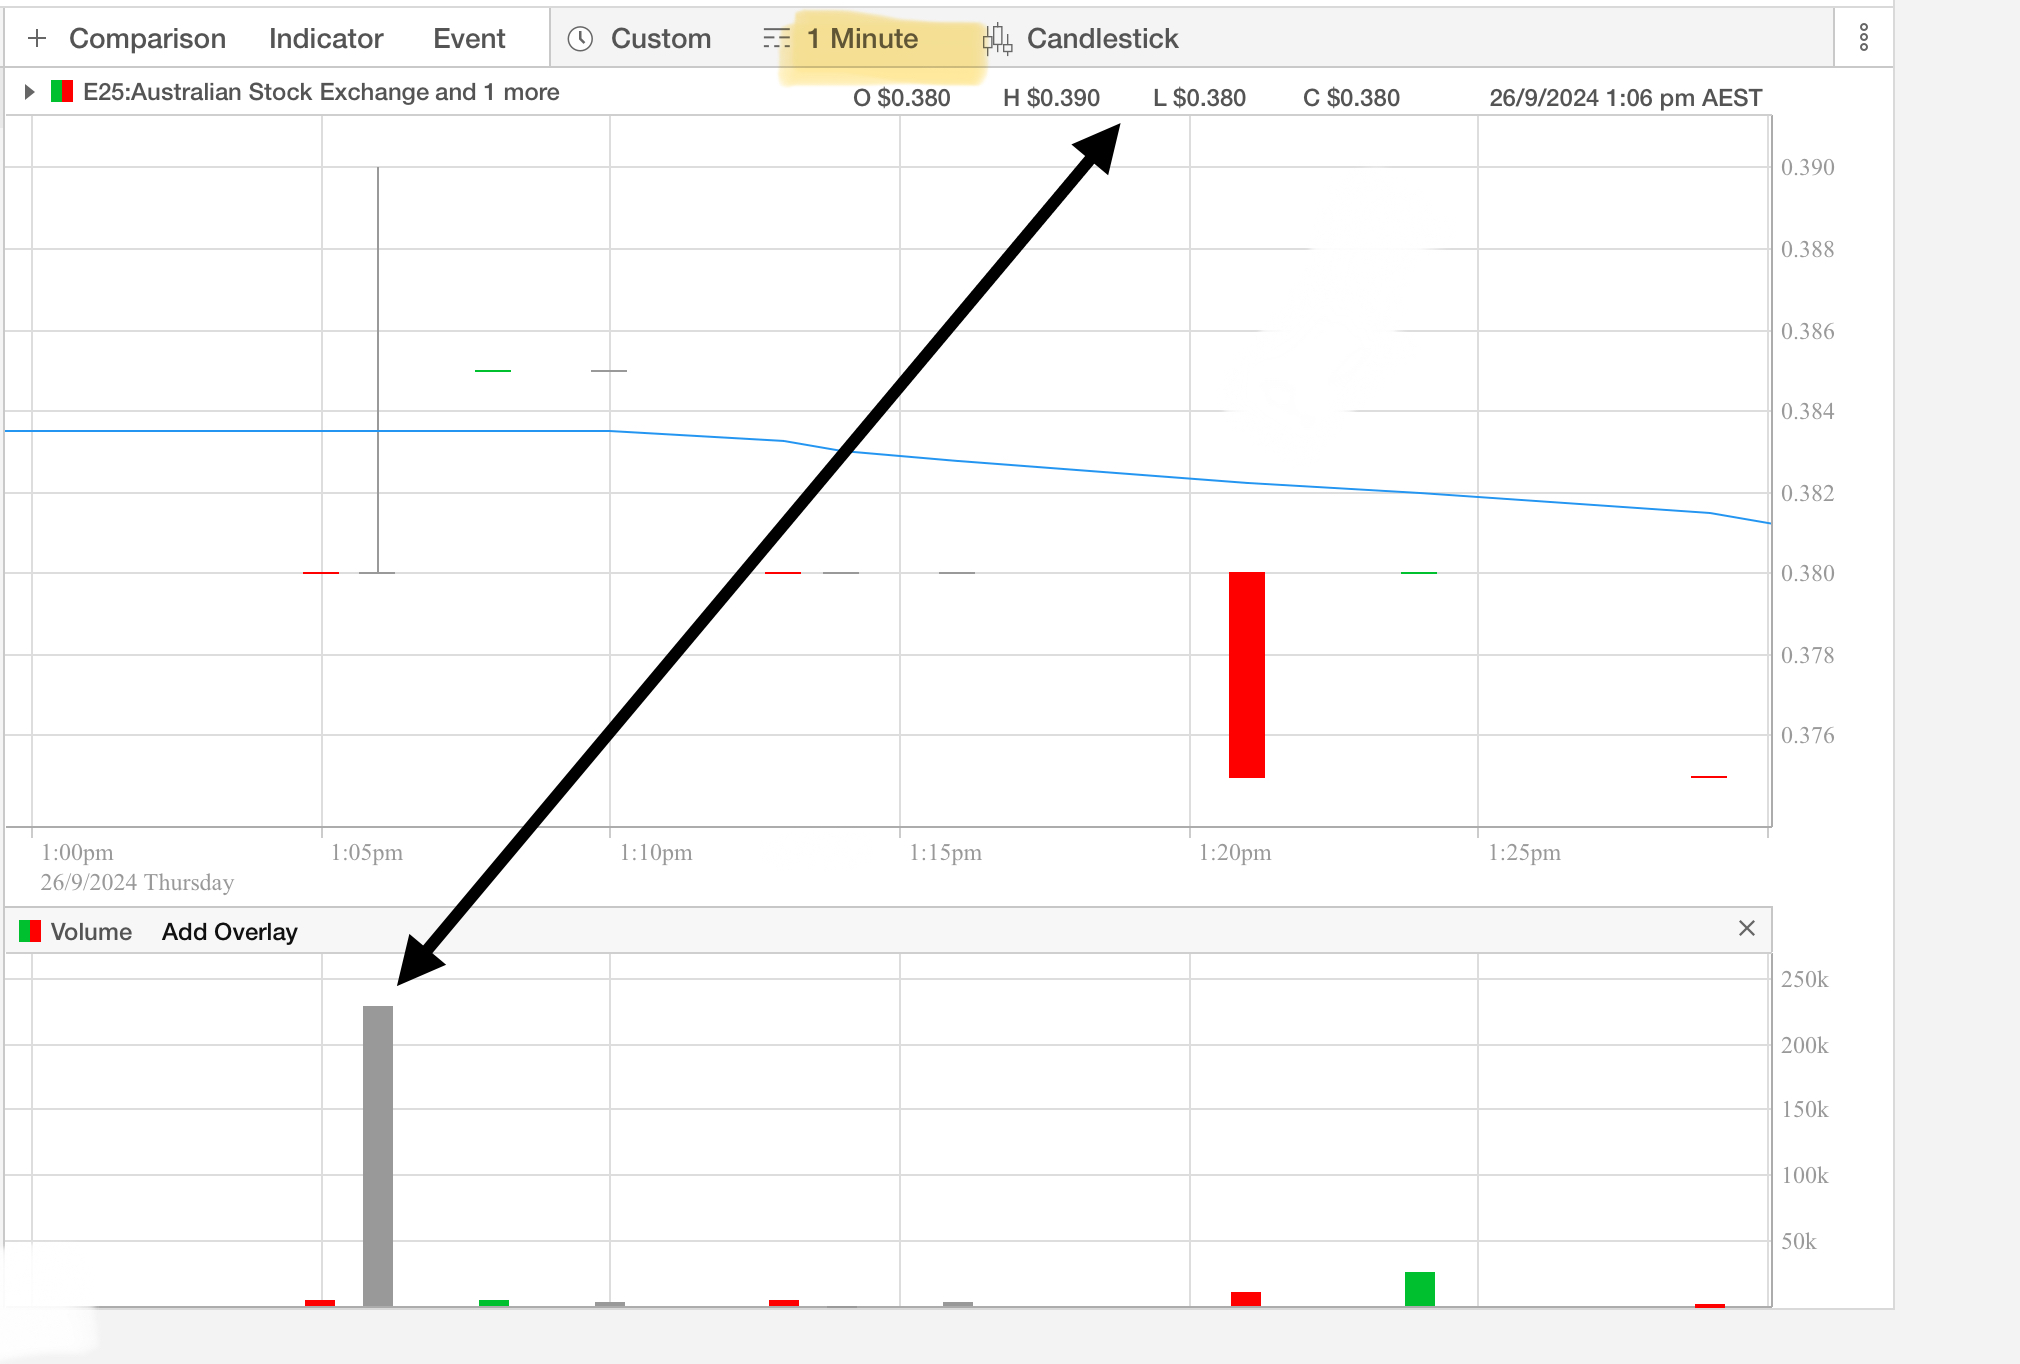
Task: Click the large red candle near 1:20pm
Action: coord(1247,675)
